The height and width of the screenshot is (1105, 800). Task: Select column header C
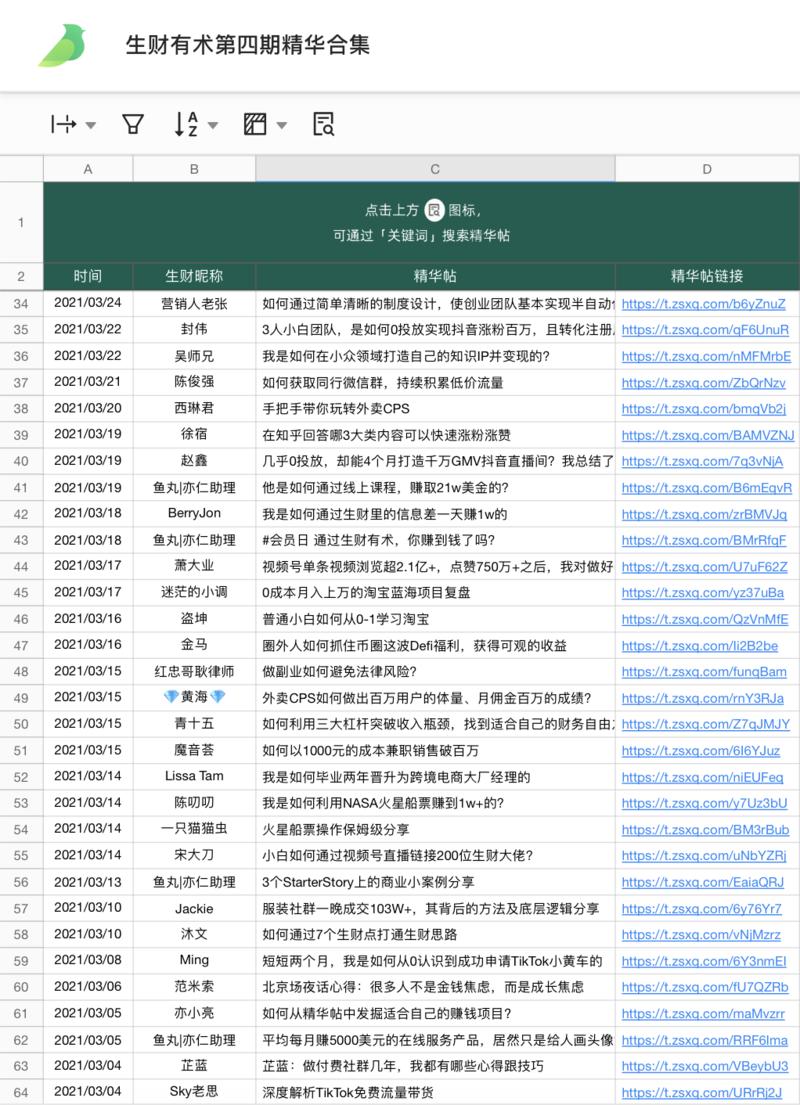click(x=433, y=168)
